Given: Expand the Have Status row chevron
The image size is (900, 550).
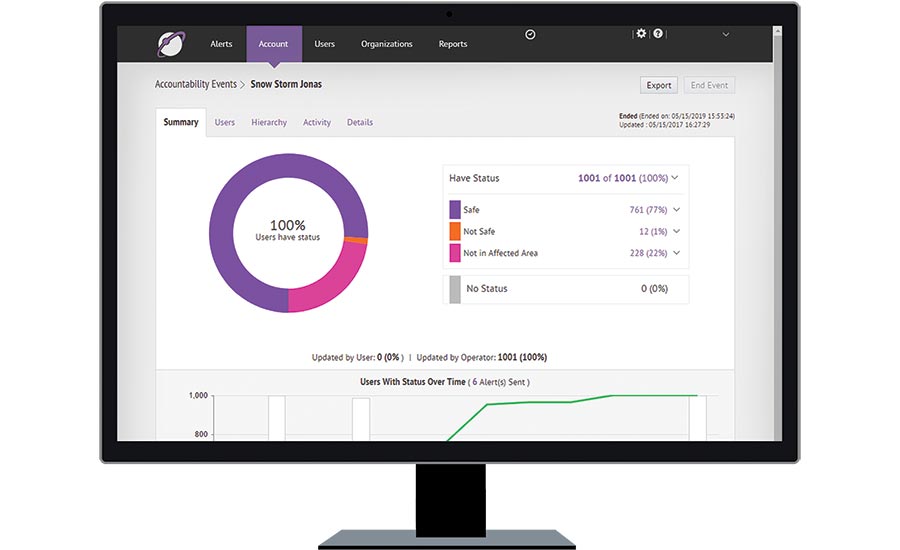Looking at the screenshot, I should [x=676, y=178].
